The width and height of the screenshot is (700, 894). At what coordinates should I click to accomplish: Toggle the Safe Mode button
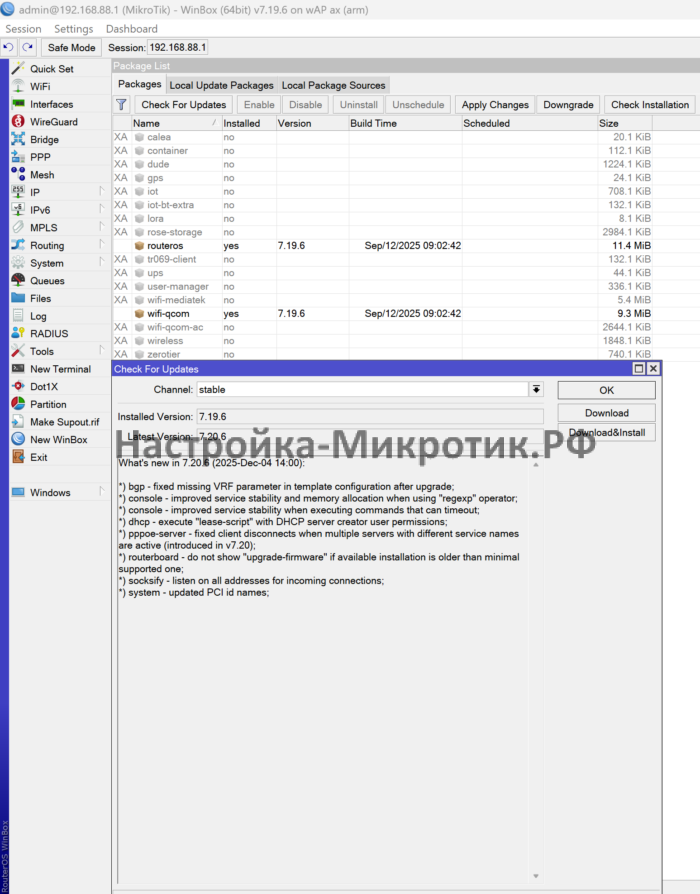click(71, 47)
